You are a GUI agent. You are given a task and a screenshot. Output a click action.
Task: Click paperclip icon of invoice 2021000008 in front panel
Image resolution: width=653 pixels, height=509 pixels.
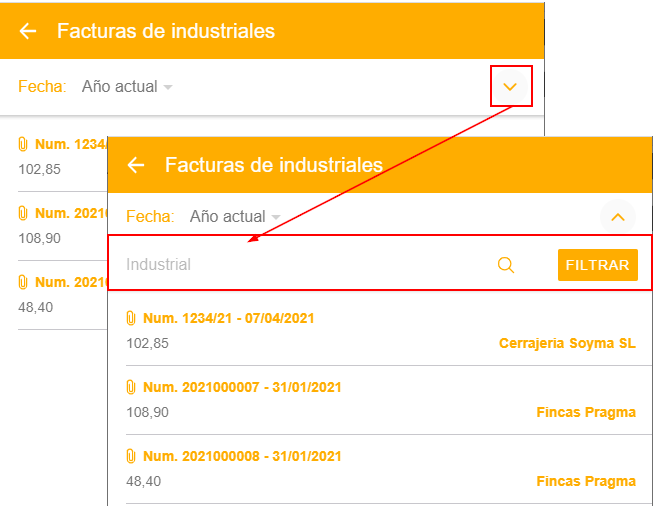click(x=130, y=456)
